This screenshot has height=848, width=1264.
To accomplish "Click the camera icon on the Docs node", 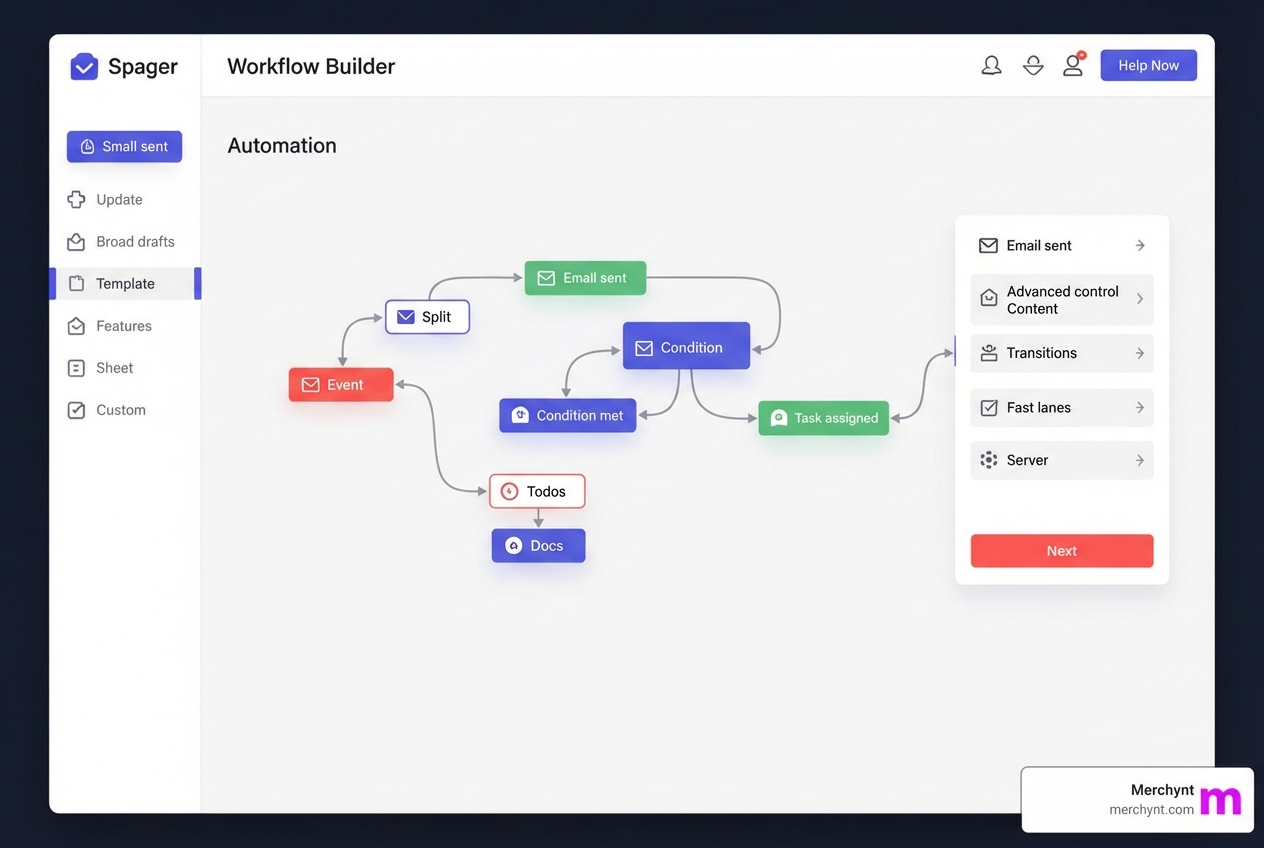I will (x=513, y=546).
